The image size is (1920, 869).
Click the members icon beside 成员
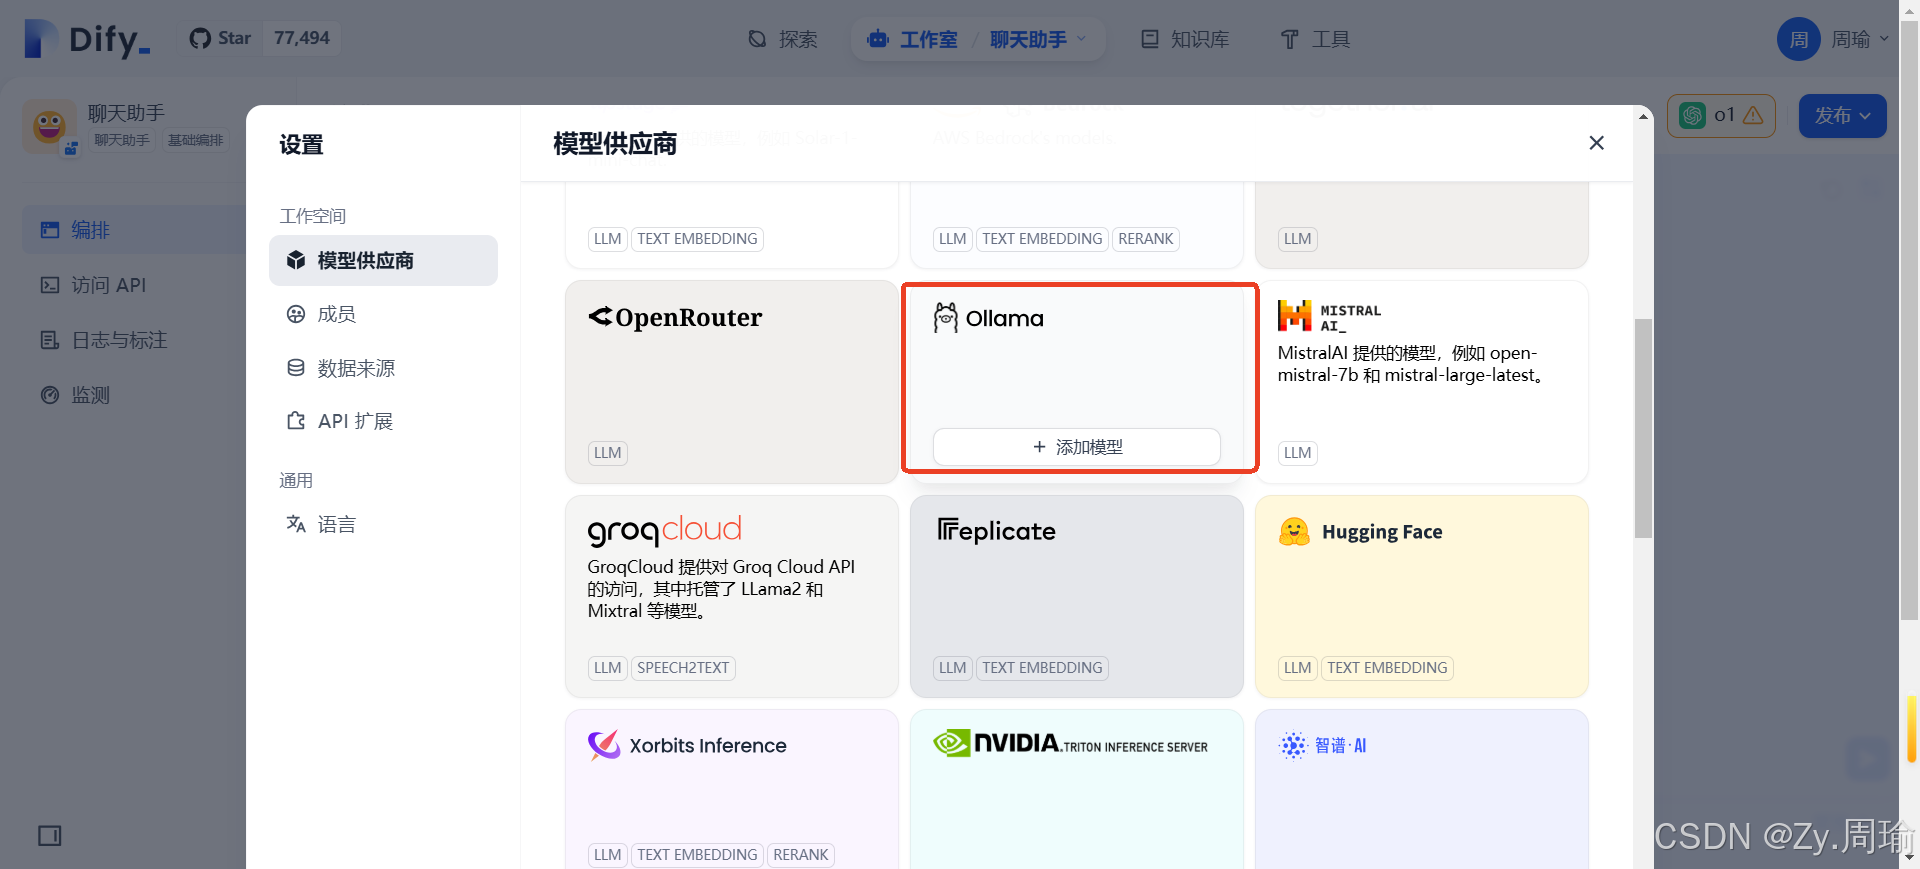click(x=296, y=314)
